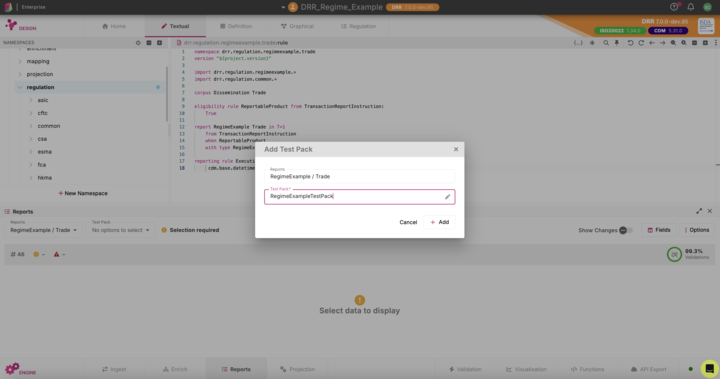
Task: Click New Namespace link
Action: click(83, 193)
